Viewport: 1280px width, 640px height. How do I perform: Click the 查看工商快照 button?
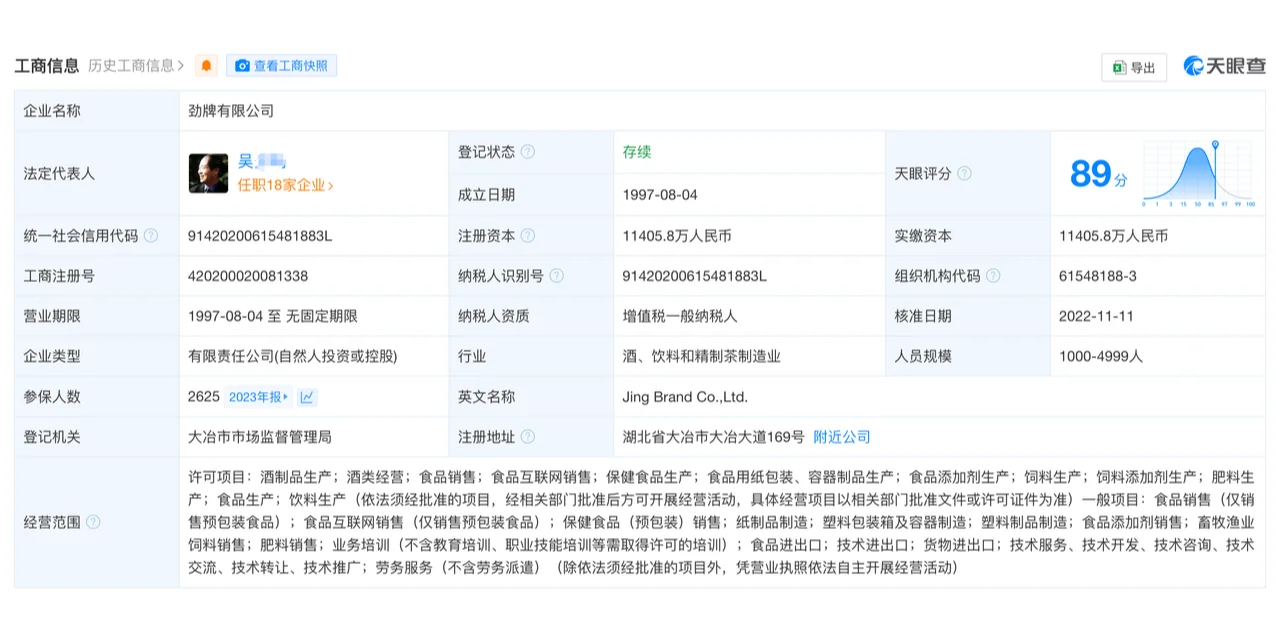281,65
